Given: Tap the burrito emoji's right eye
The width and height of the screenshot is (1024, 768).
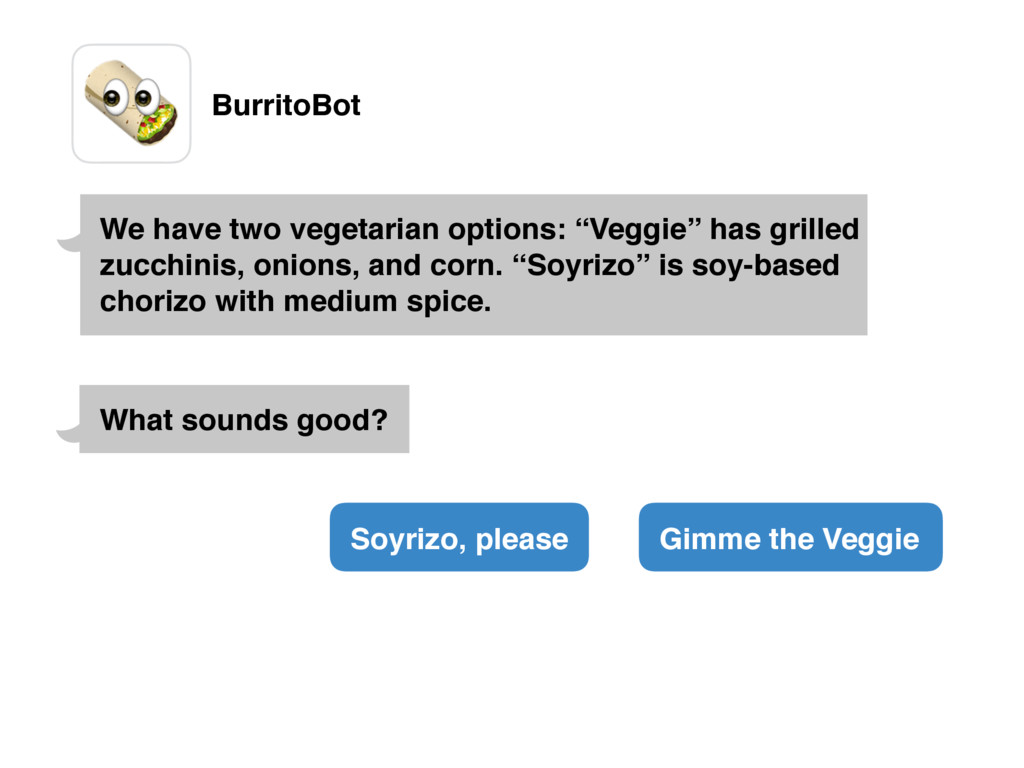Looking at the screenshot, I should [x=146, y=97].
